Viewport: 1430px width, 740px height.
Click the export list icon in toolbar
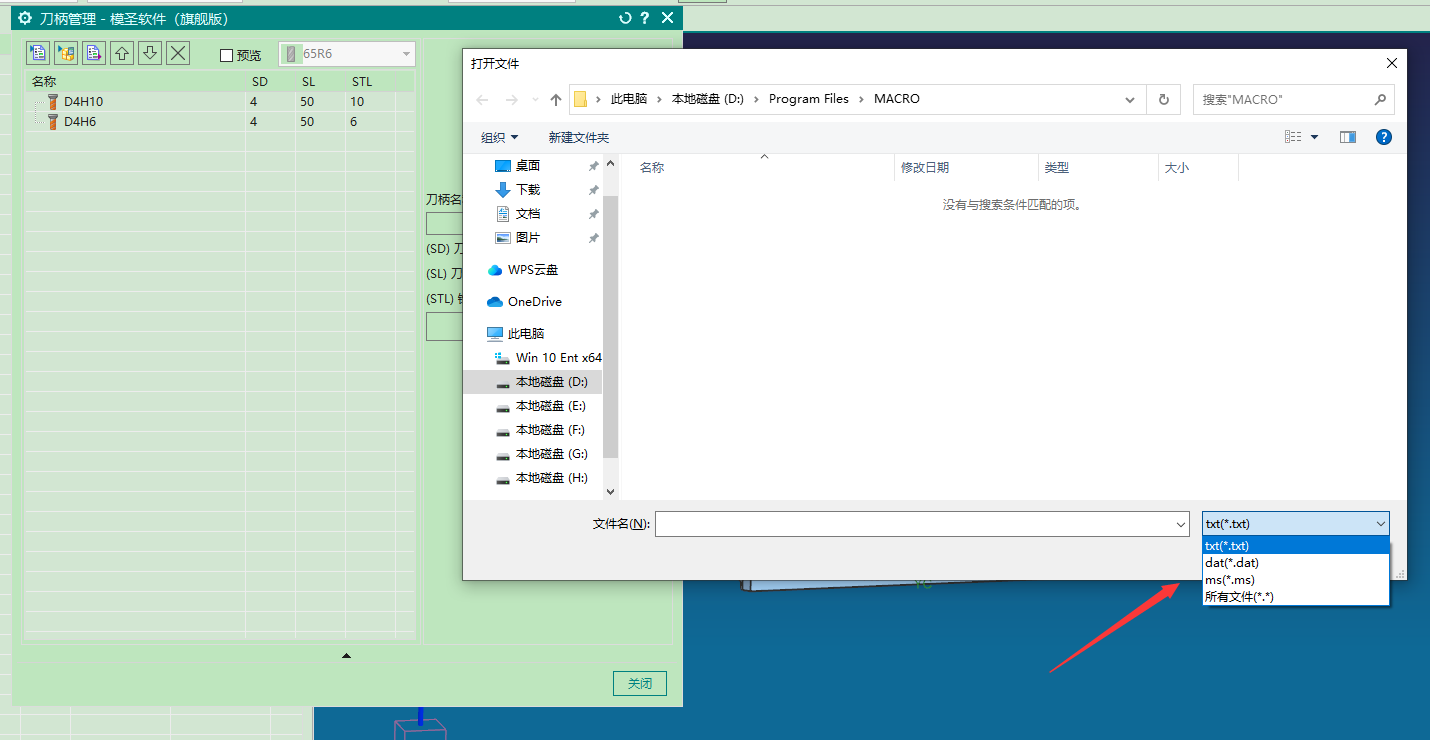94,53
